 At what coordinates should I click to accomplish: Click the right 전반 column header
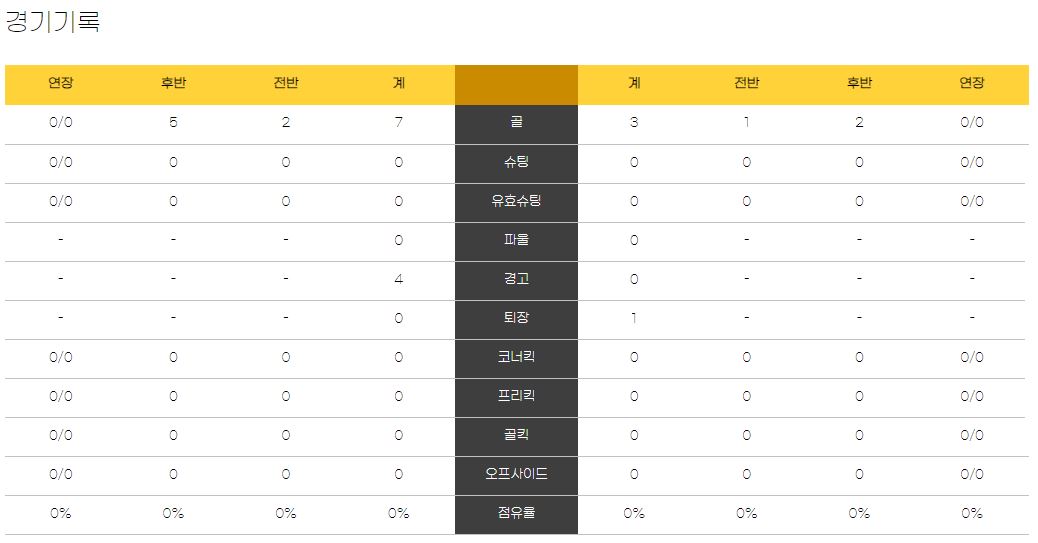(x=747, y=83)
